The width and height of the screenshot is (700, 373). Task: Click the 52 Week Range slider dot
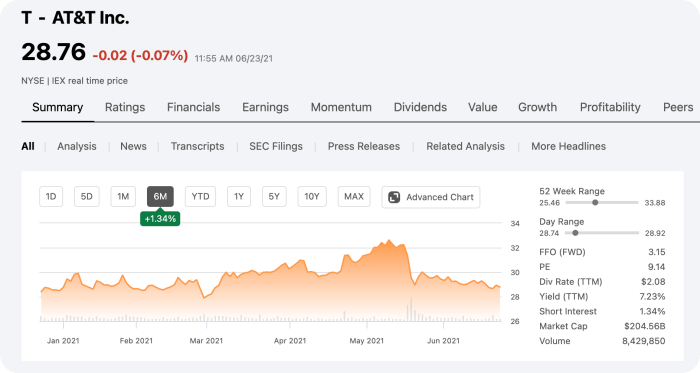[595, 203]
